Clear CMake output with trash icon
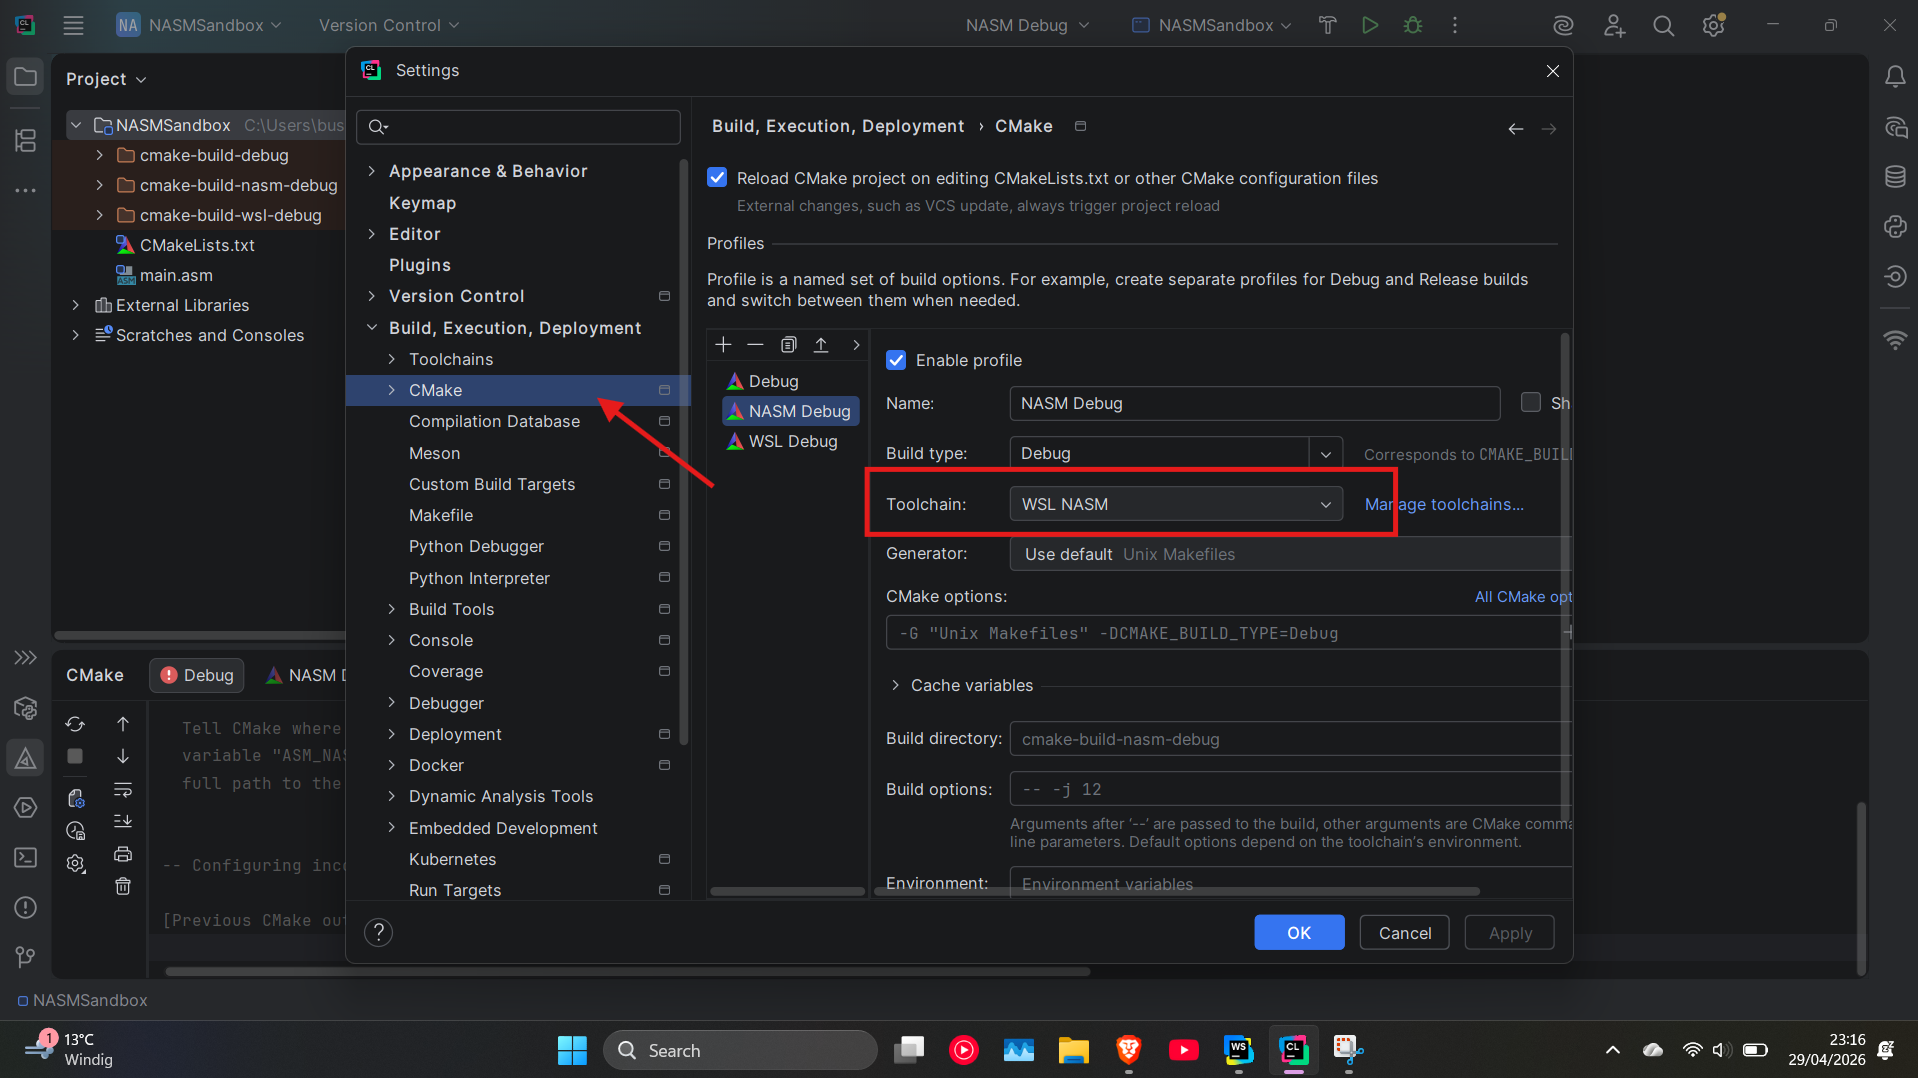 (123, 886)
